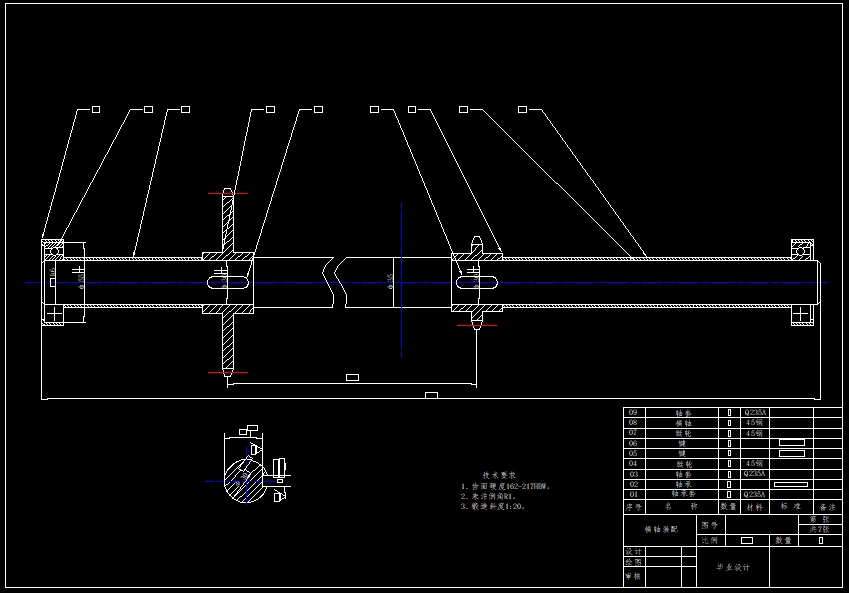Click the 序号 column header
The height and width of the screenshot is (593, 849).
(634, 507)
